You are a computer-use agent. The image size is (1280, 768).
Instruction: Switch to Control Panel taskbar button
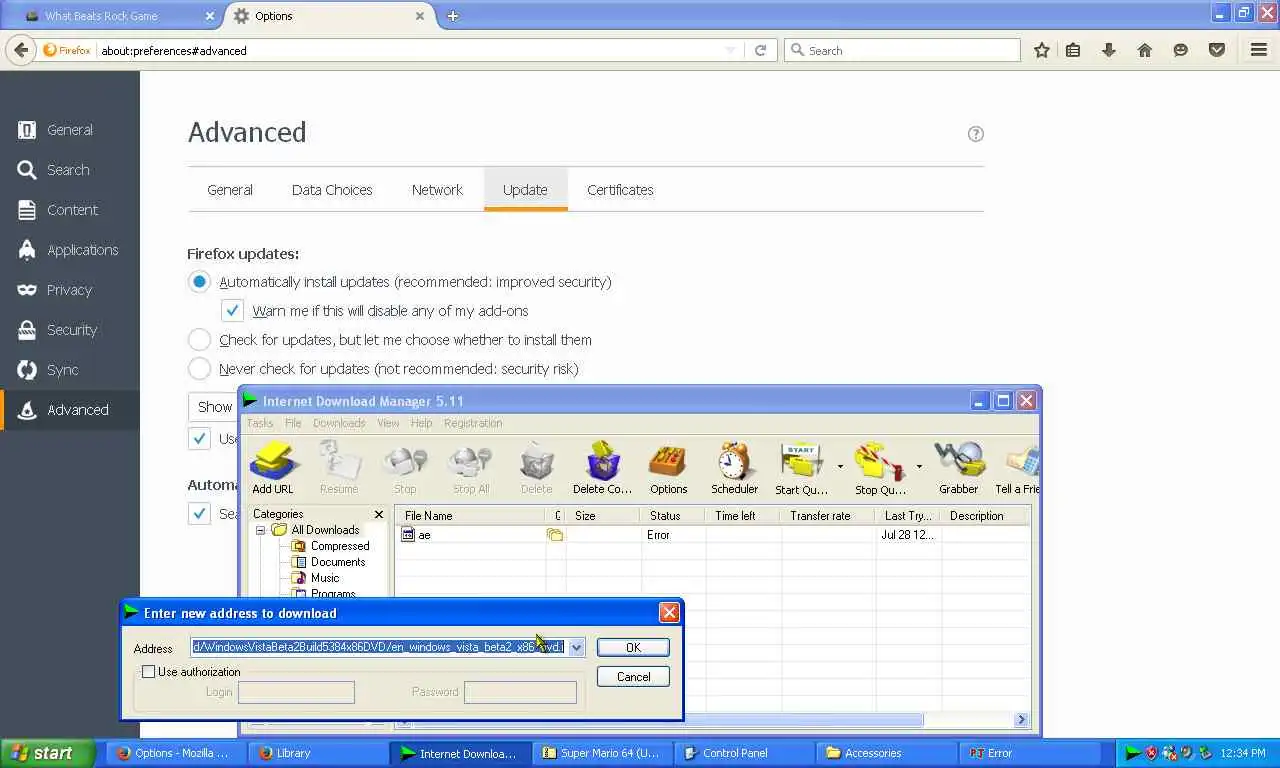[x=744, y=753]
